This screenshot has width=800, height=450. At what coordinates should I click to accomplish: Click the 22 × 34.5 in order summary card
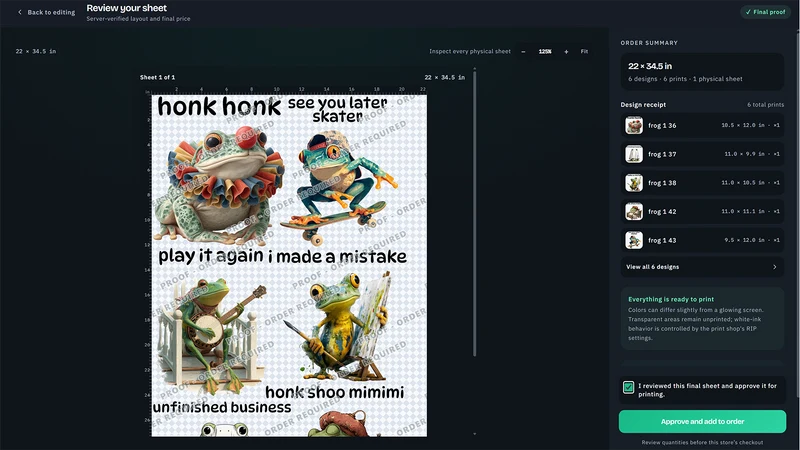pos(702,71)
